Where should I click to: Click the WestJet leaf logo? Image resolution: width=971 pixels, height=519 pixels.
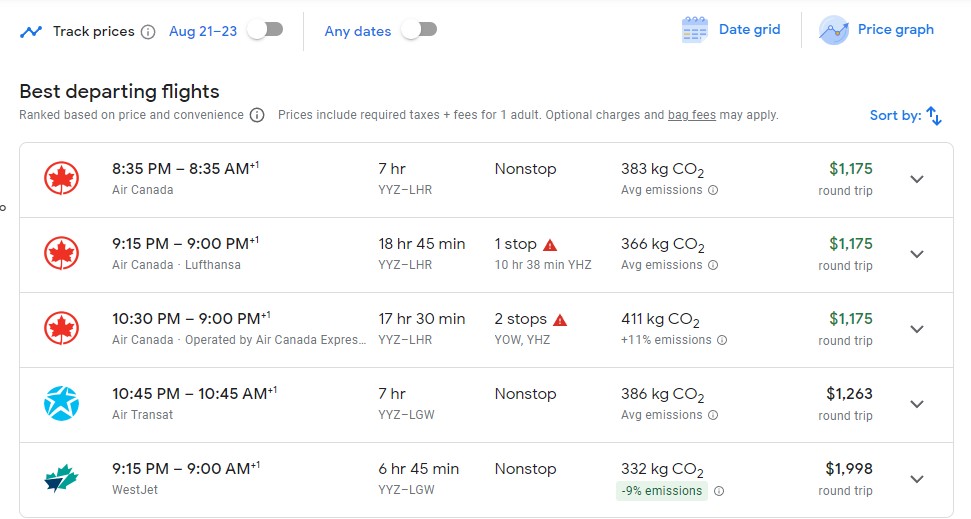(61, 478)
